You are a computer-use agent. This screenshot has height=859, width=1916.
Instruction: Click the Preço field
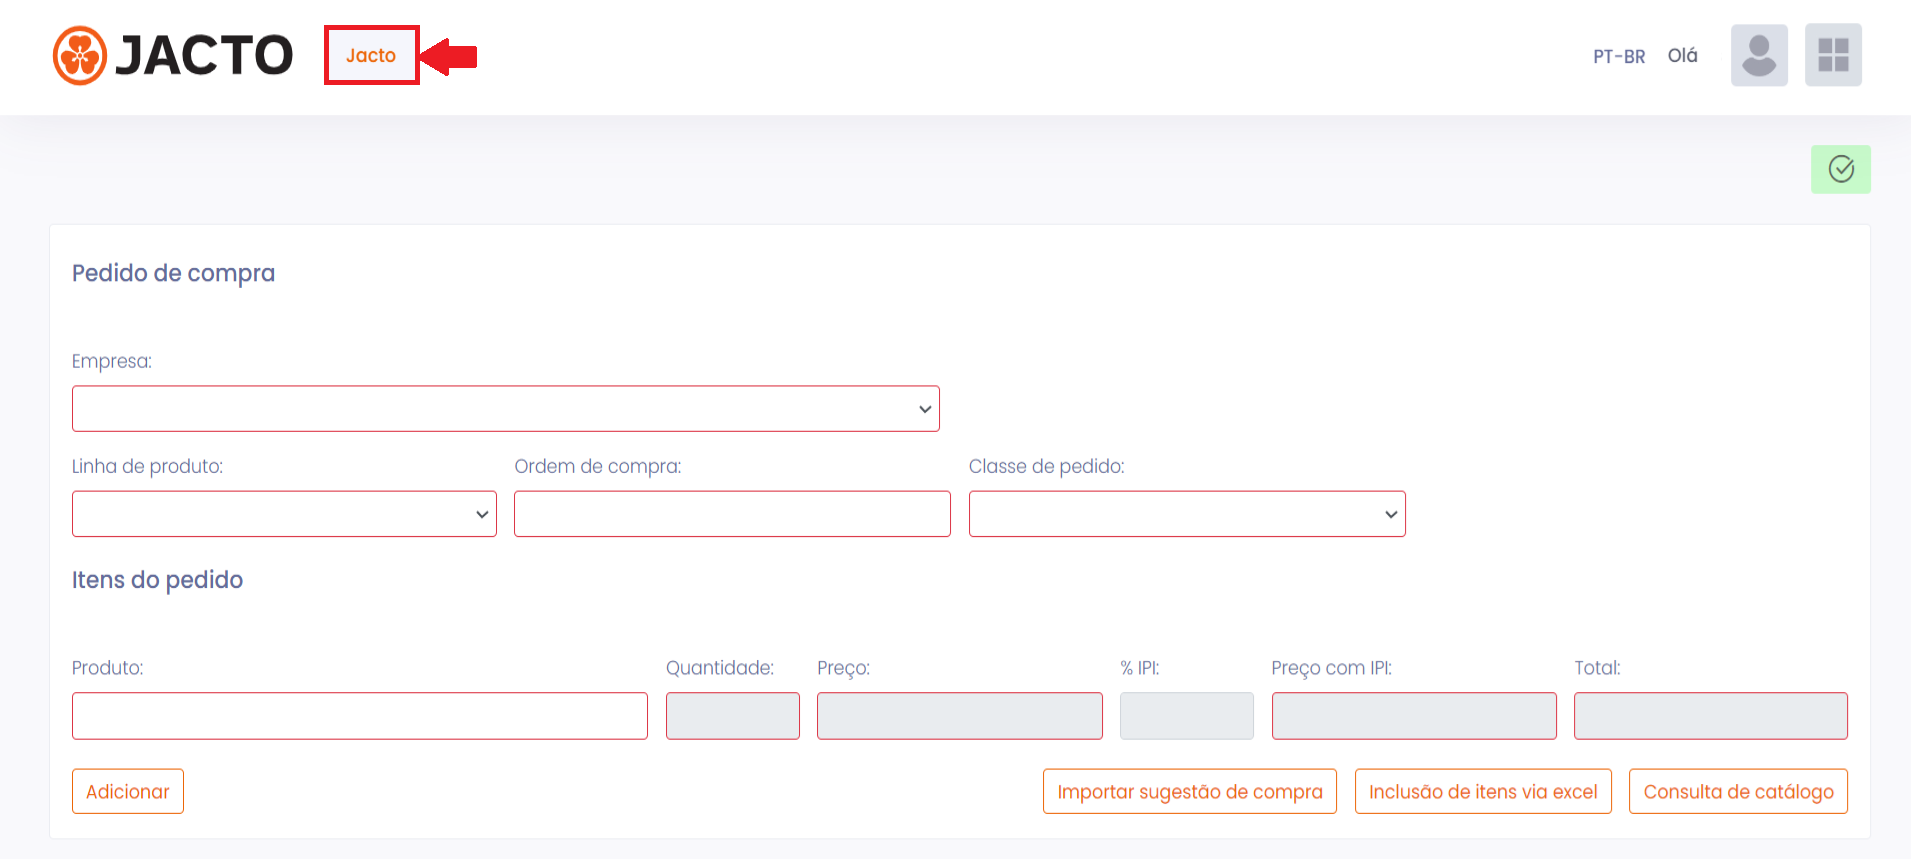pos(960,716)
